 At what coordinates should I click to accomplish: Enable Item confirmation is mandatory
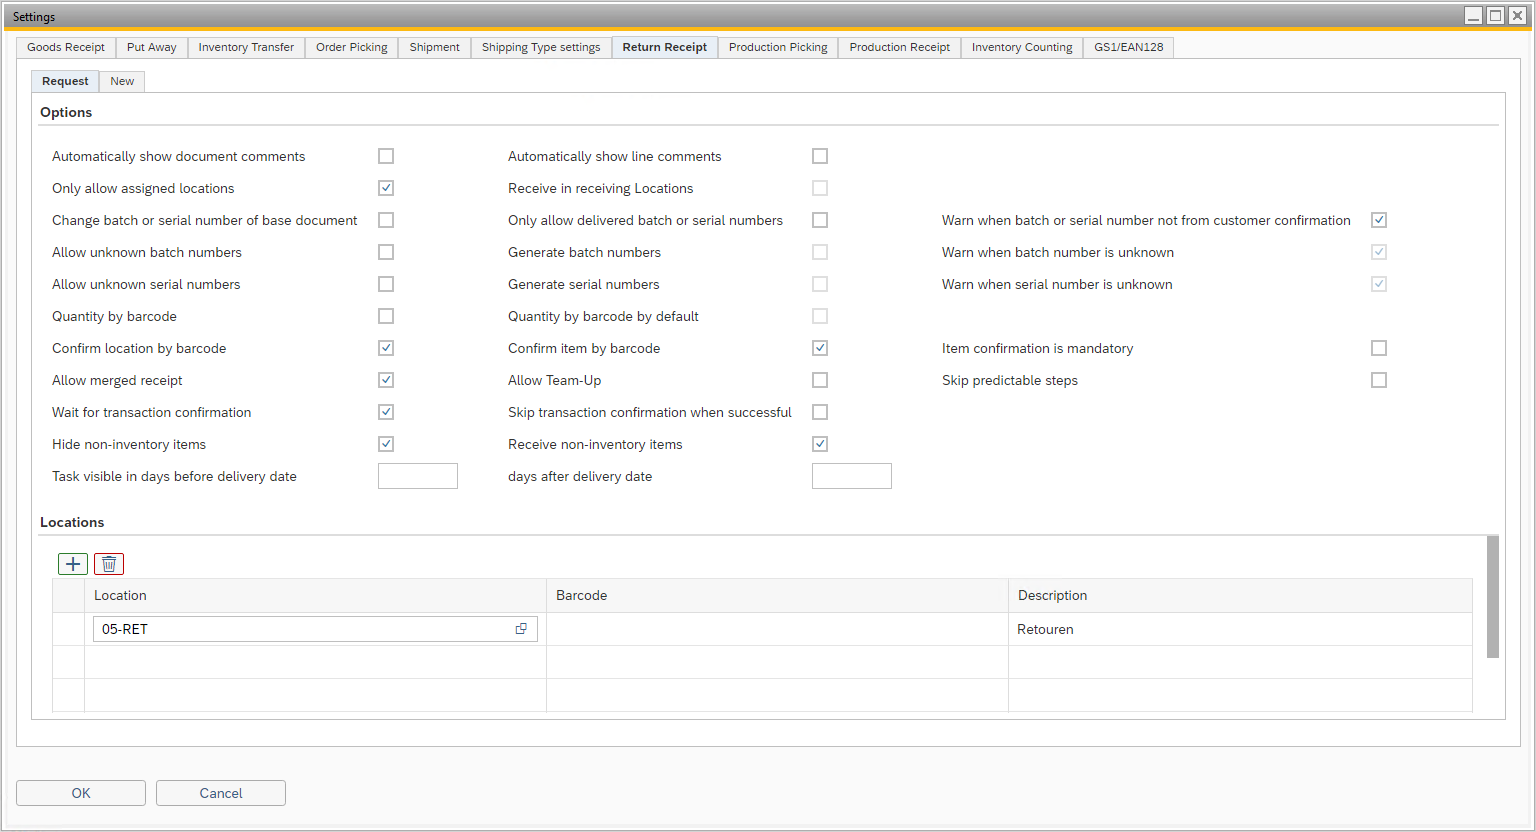coord(1379,348)
